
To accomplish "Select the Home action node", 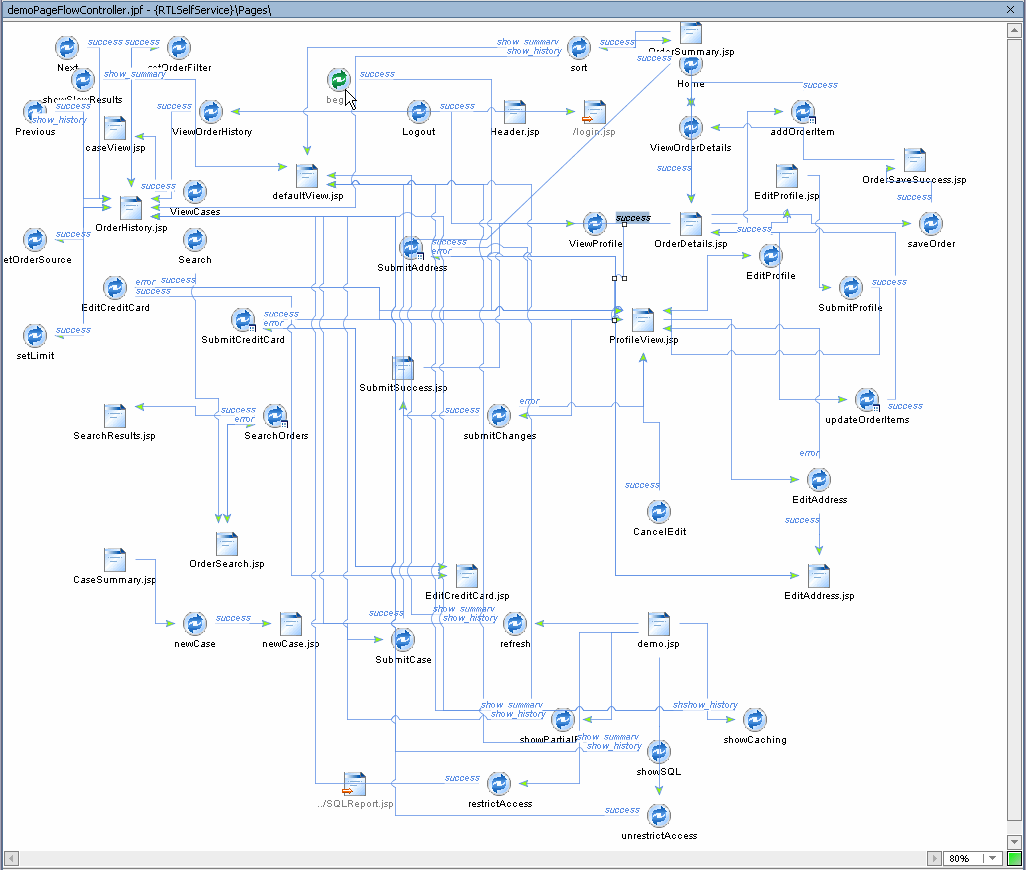I will [691, 64].
